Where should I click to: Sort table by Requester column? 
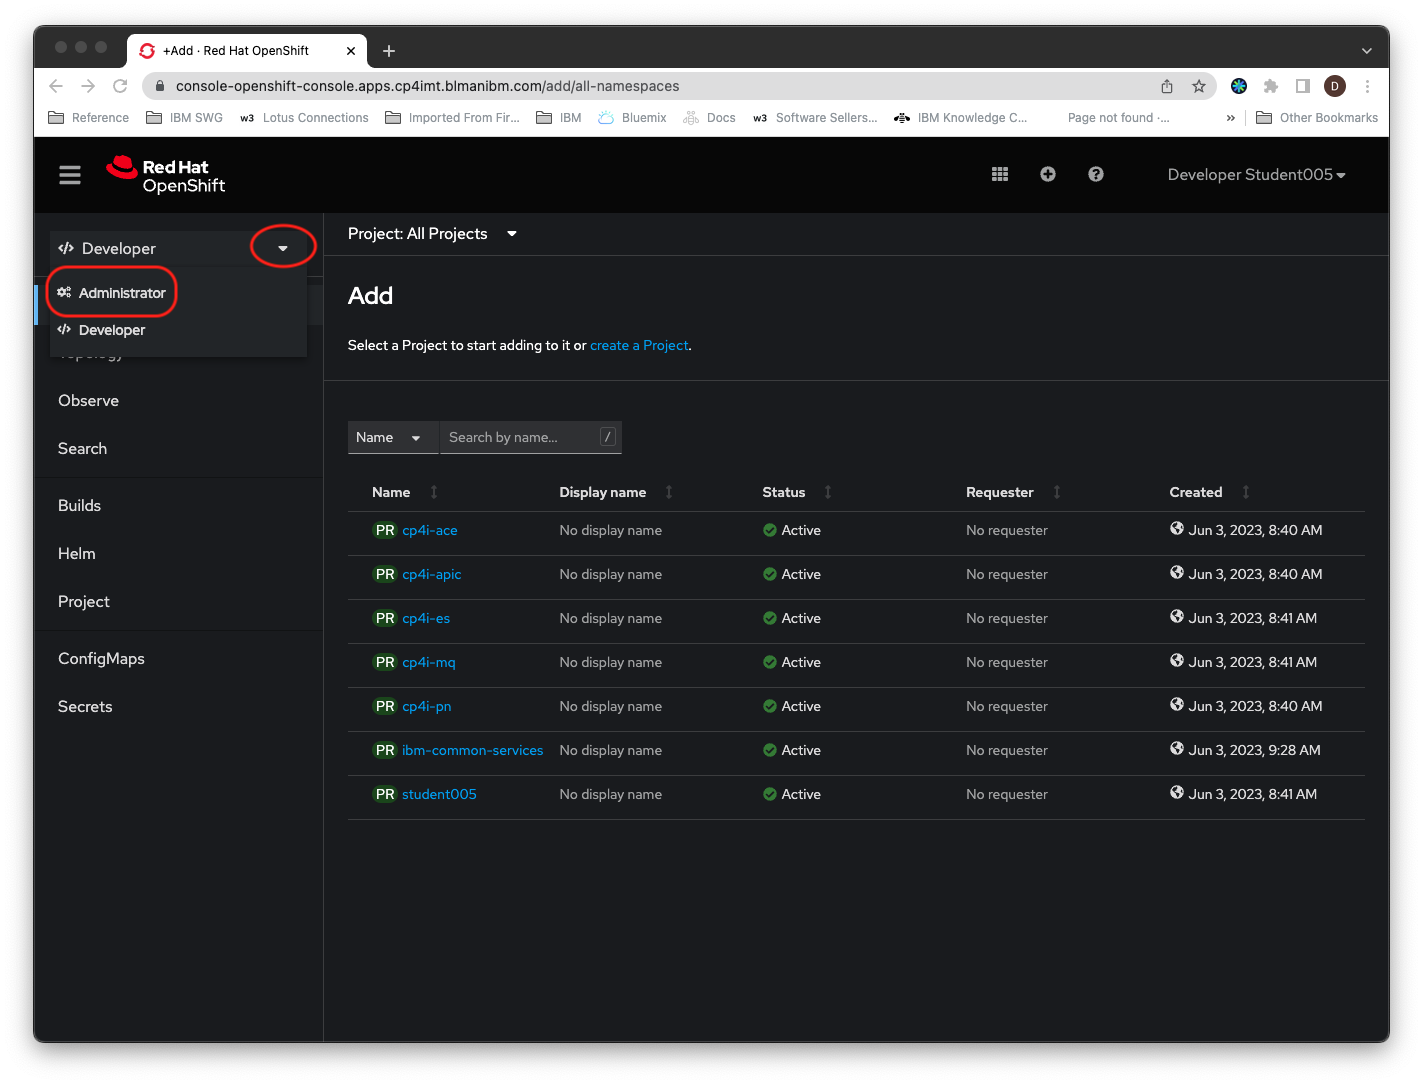click(1012, 492)
